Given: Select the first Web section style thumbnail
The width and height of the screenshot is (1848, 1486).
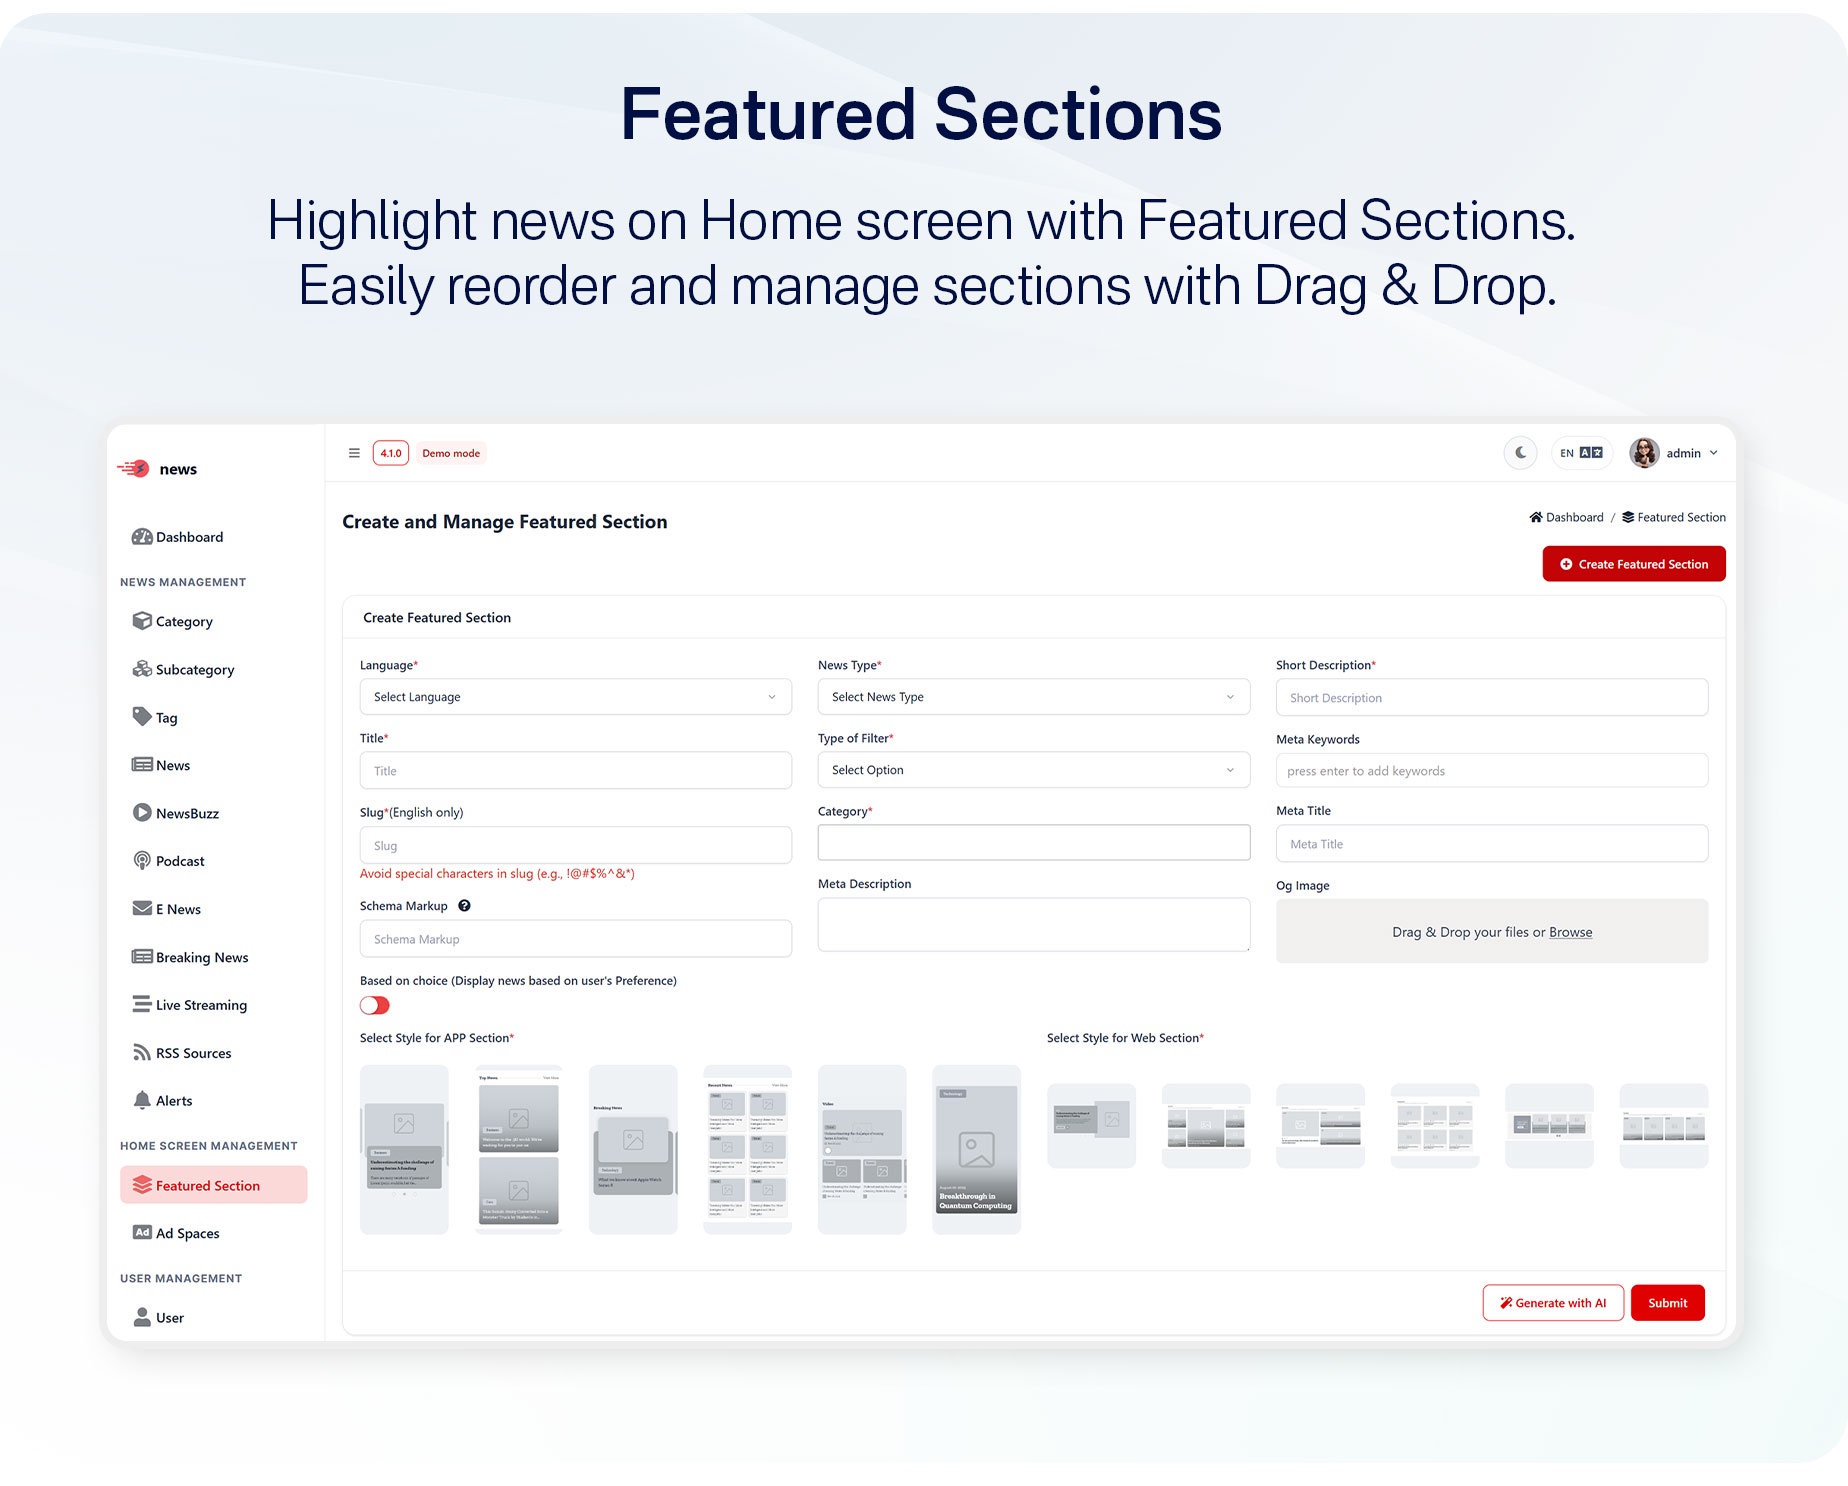Looking at the screenshot, I should click(x=1091, y=1125).
